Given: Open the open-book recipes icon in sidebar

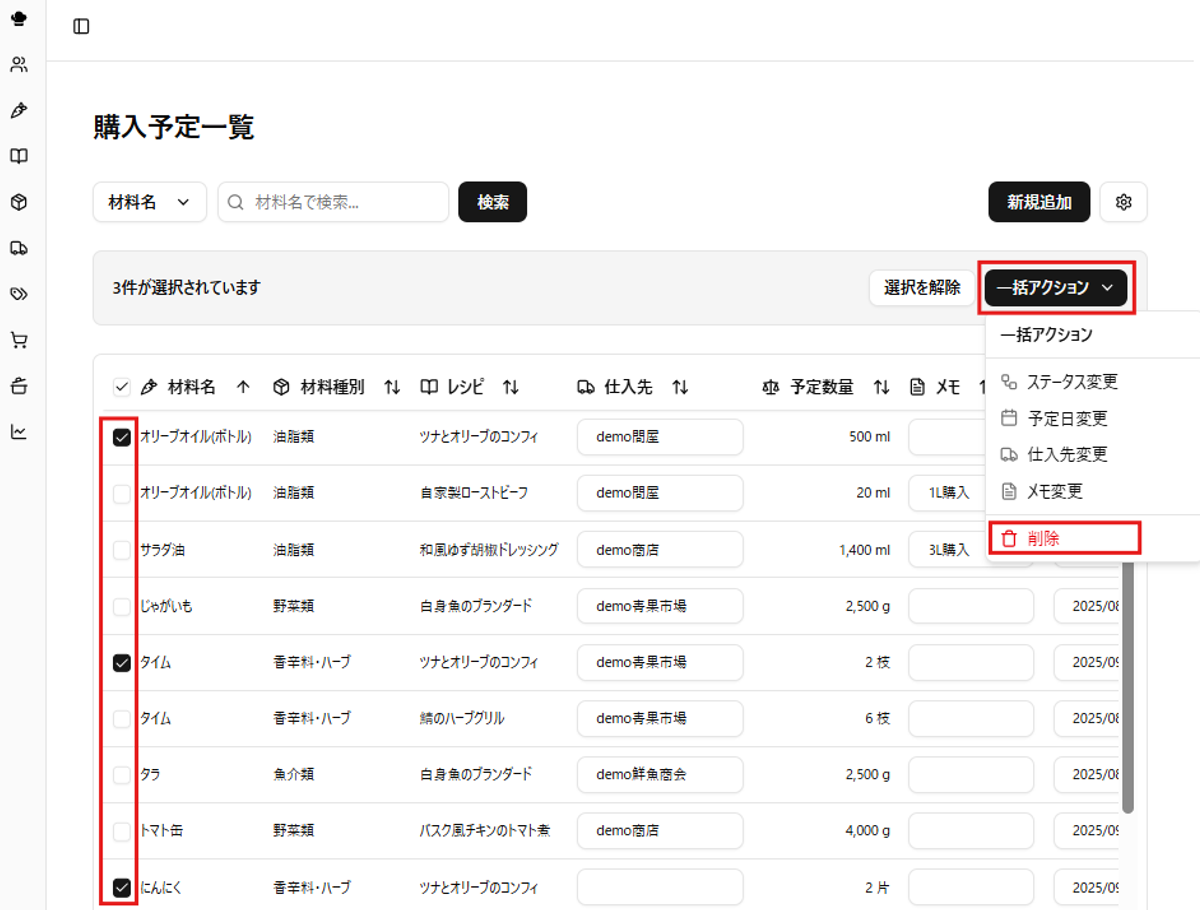Looking at the screenshot, I should click(19, 156).
